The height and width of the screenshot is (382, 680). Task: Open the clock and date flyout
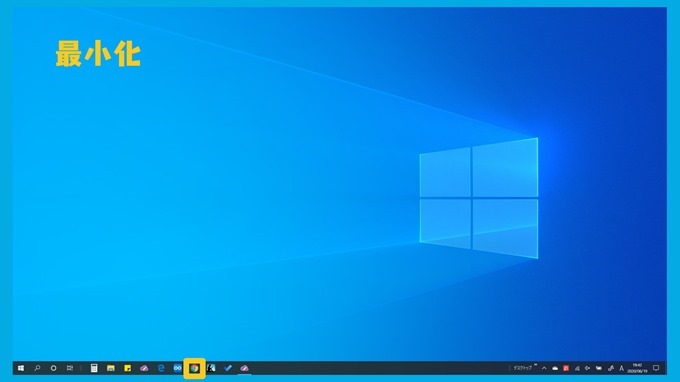click(637, 368)
